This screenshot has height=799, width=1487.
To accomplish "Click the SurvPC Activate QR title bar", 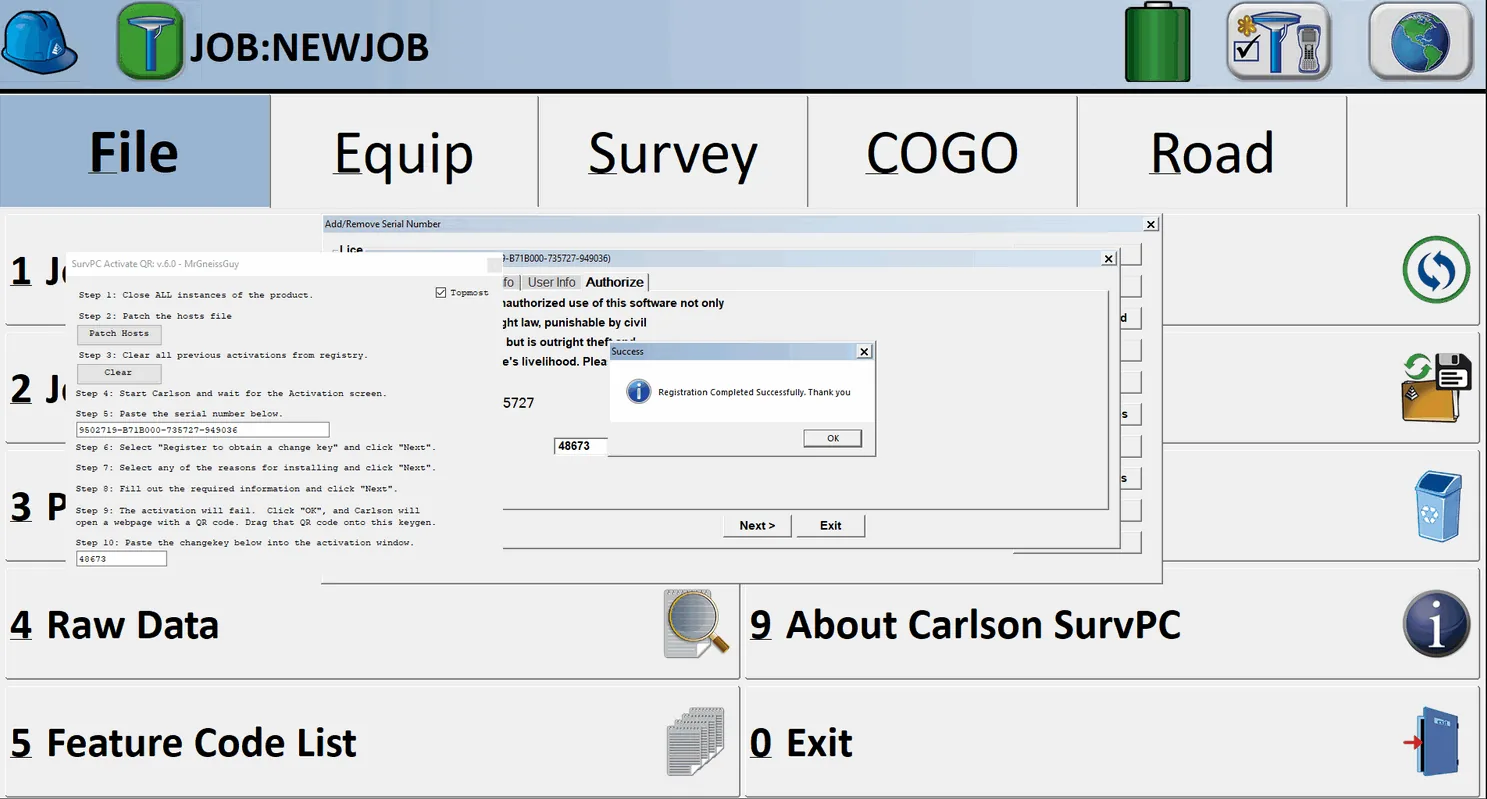I will tap(285, 264).
